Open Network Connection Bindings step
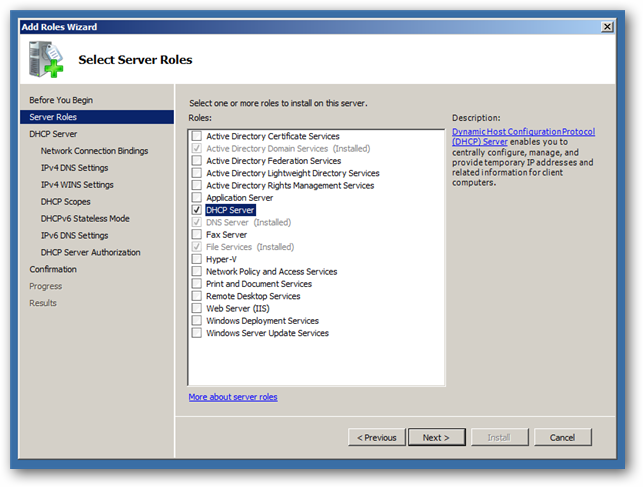 click(94, 151)
